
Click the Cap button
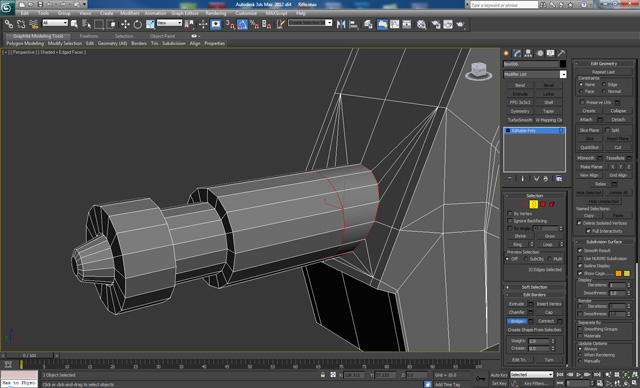549,312
